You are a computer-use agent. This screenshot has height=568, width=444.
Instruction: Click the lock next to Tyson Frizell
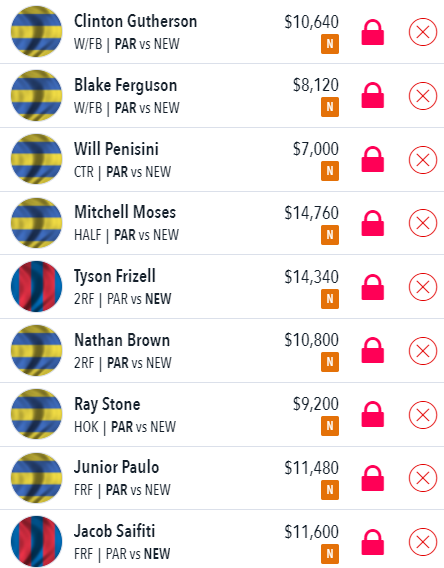coord(373,287)
